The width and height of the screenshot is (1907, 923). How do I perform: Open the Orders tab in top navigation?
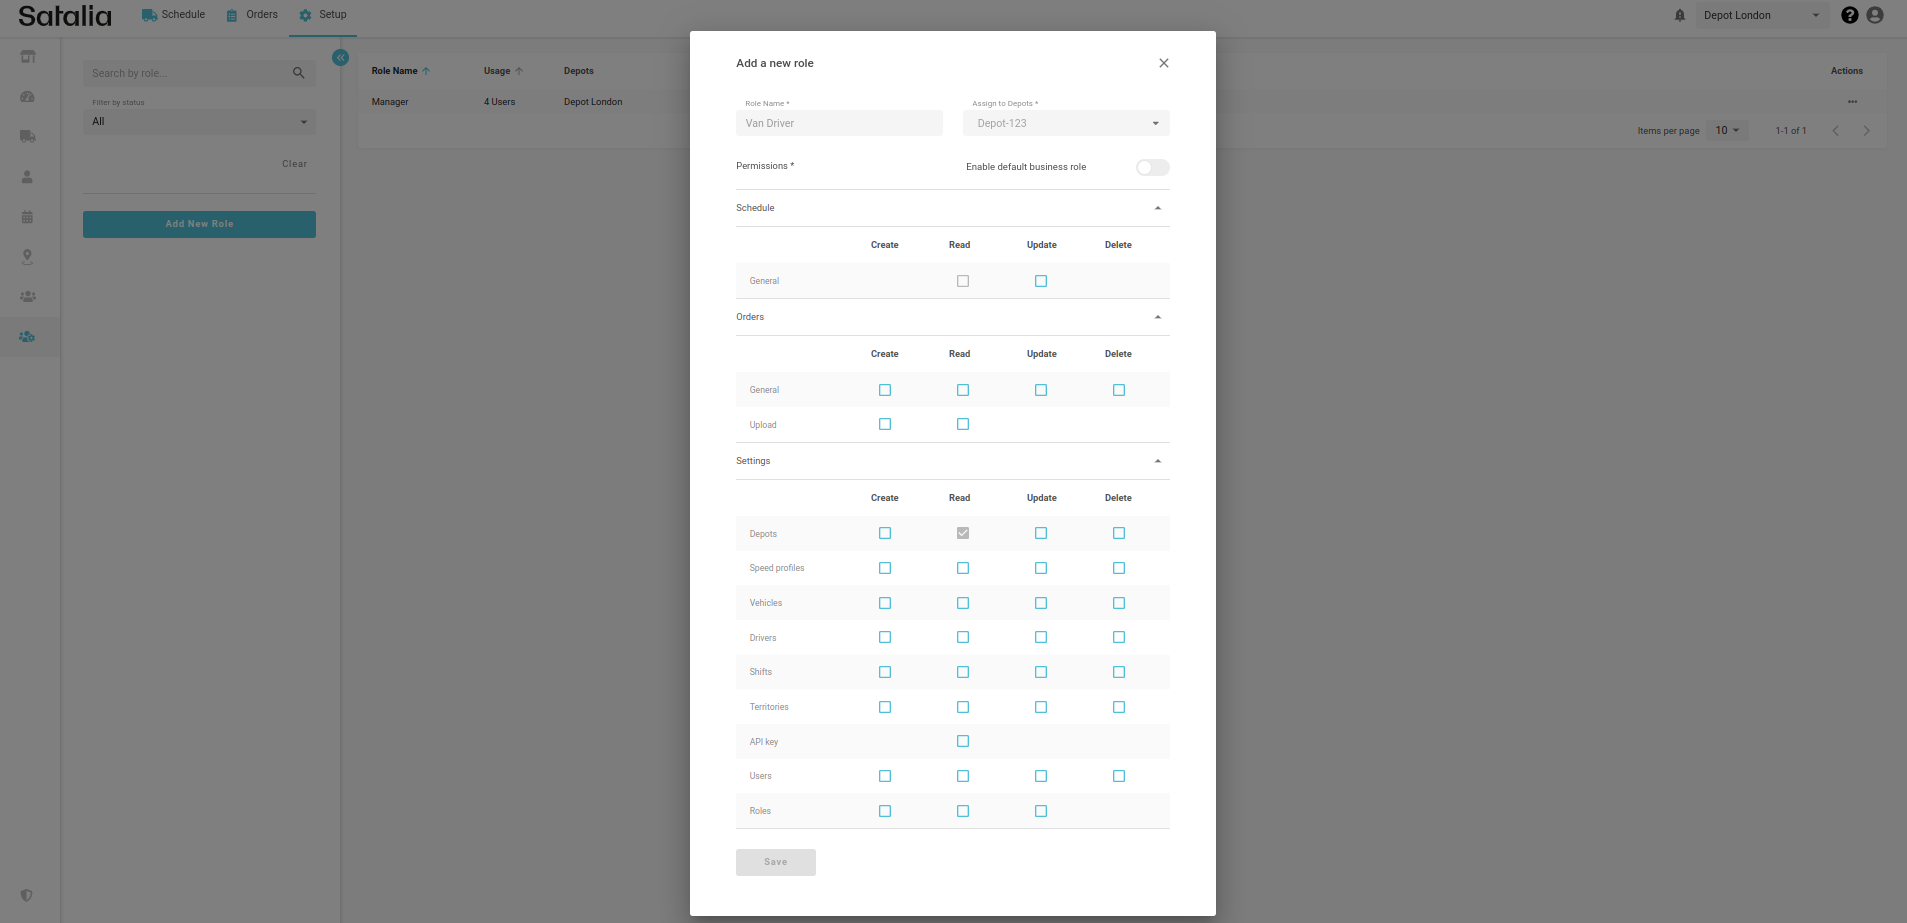pyautogui.click(x=252, y=15)
